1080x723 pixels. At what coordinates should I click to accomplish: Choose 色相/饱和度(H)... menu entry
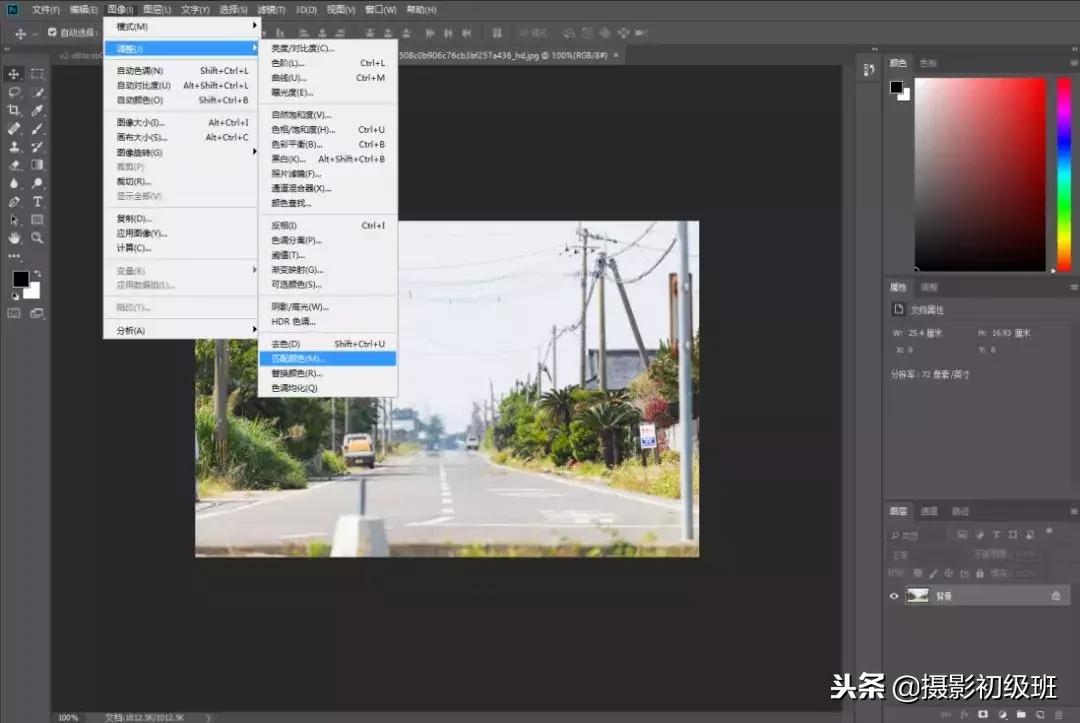[328, 129]
